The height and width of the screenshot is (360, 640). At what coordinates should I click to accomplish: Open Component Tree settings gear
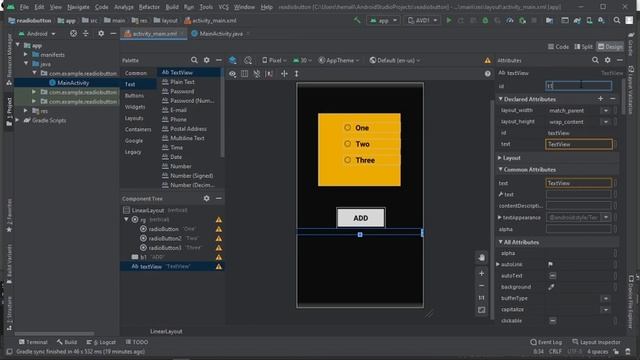(207, 198)
